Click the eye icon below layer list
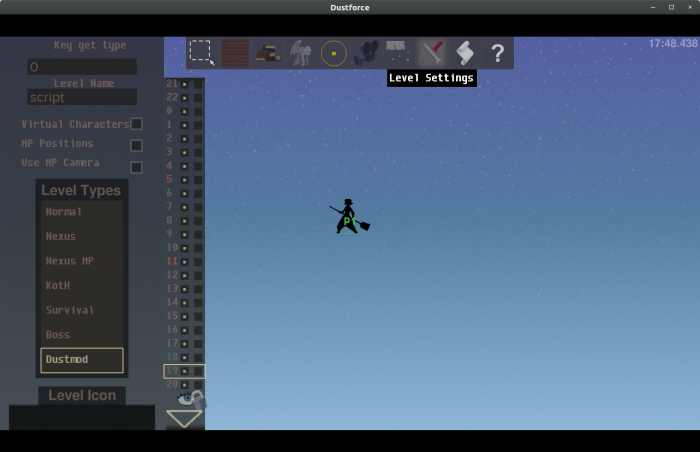The image size is (700, 452). [x=186, y=398]
